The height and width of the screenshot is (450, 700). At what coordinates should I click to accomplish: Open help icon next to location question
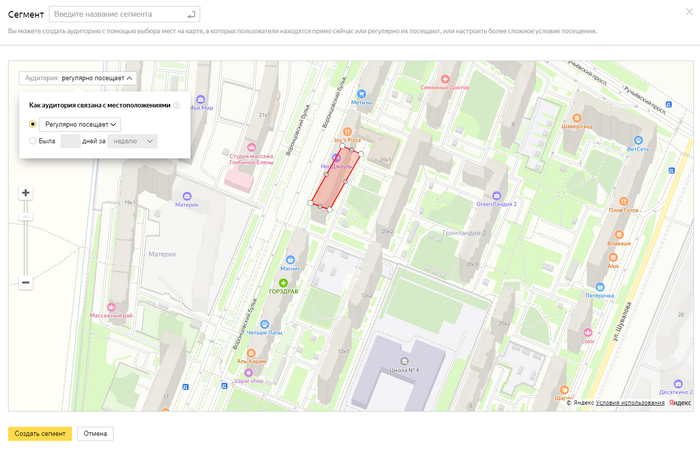pyautogui.click(x=177, y=105)
